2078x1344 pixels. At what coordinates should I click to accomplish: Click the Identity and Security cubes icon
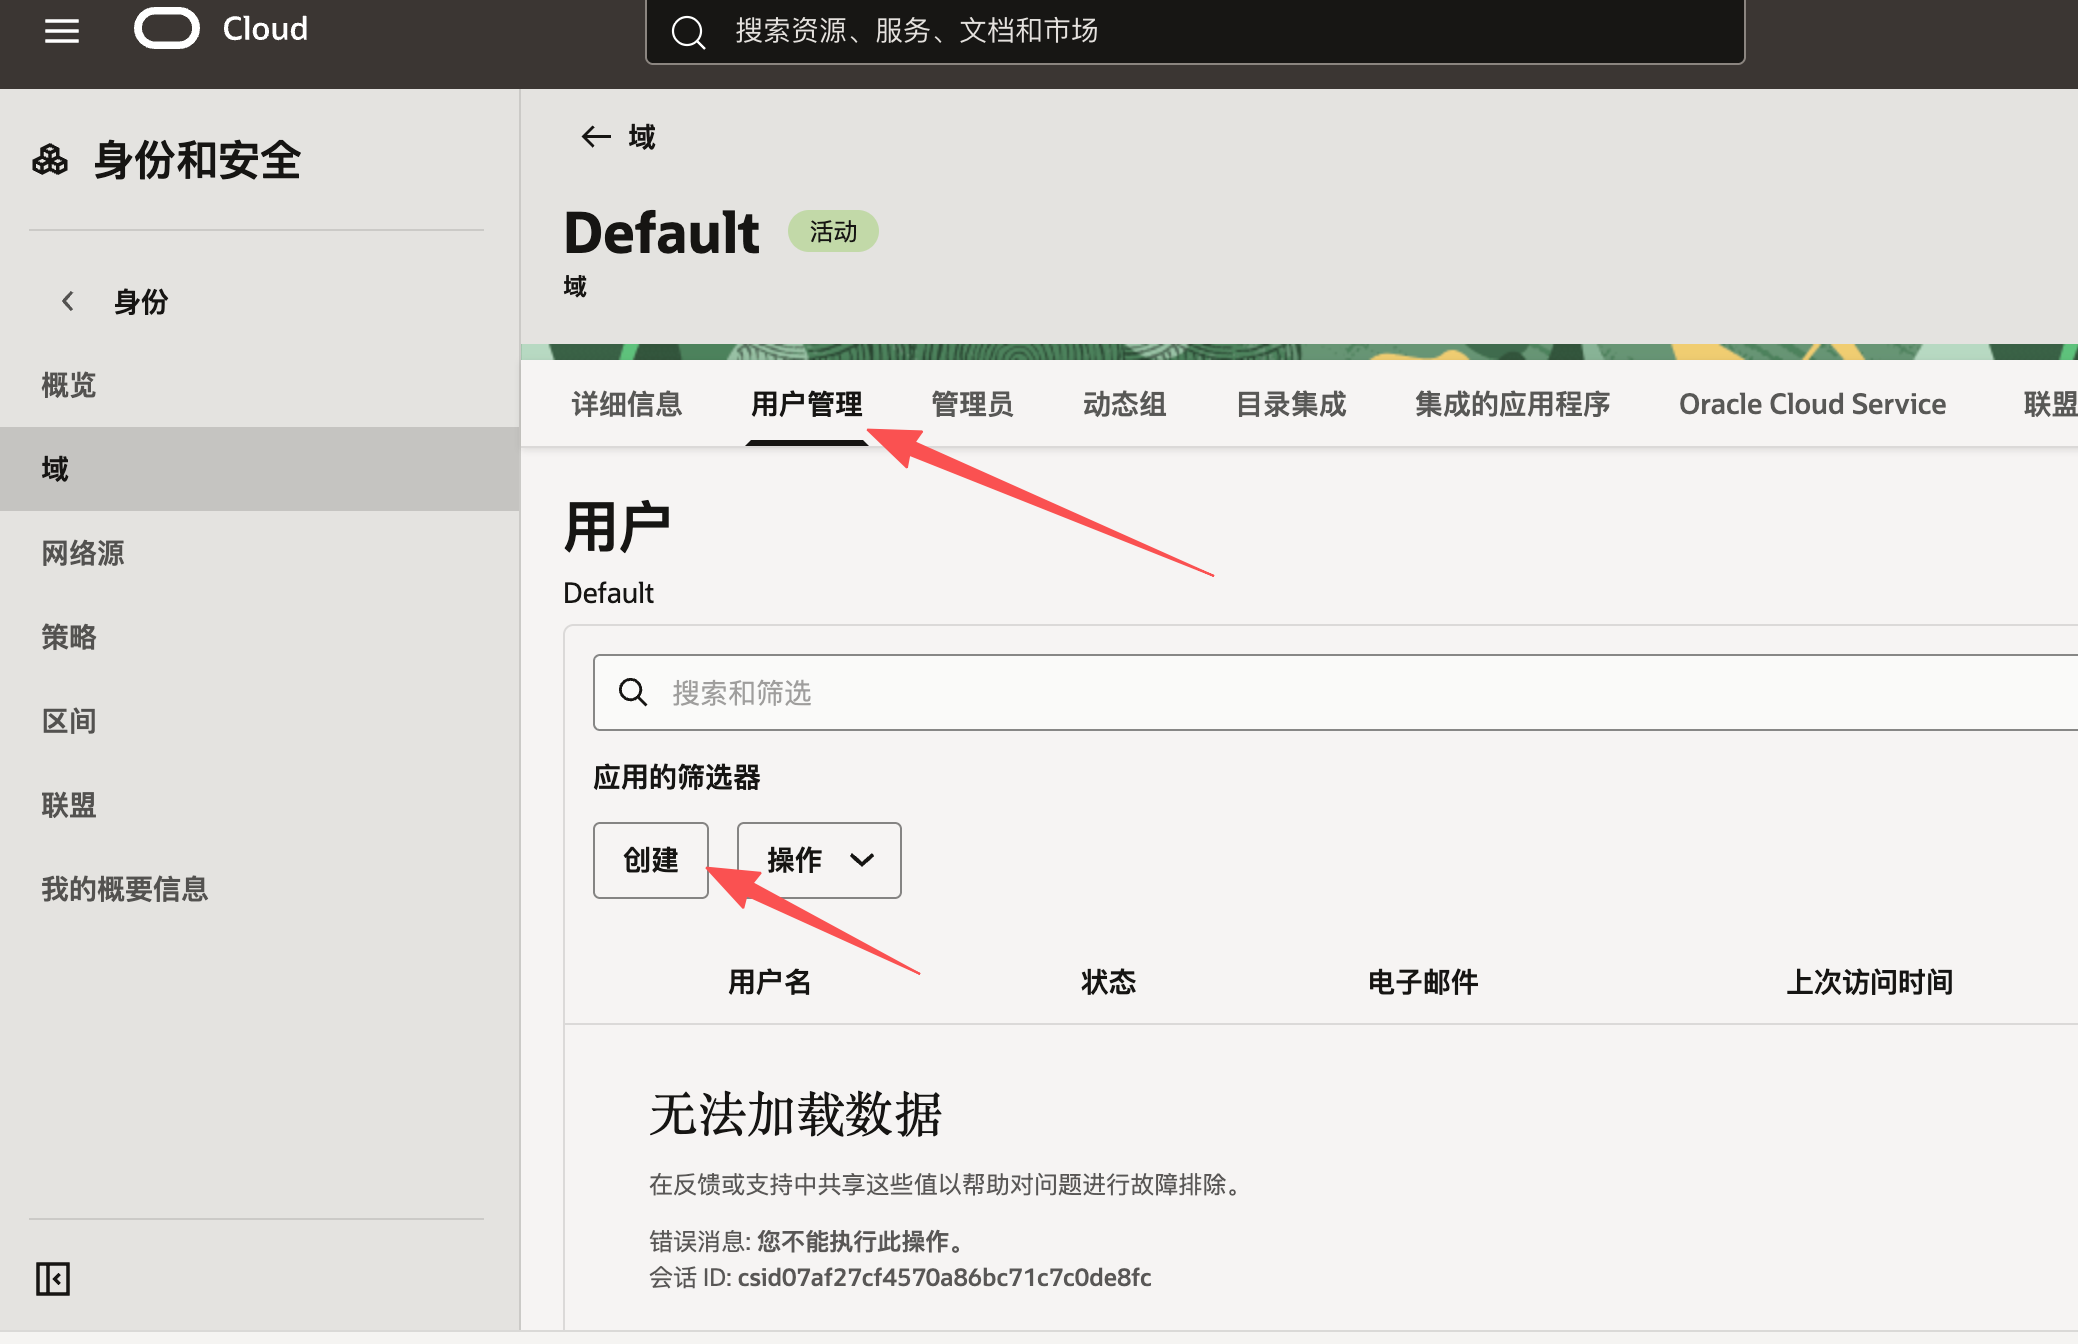(x=50, y=160)
